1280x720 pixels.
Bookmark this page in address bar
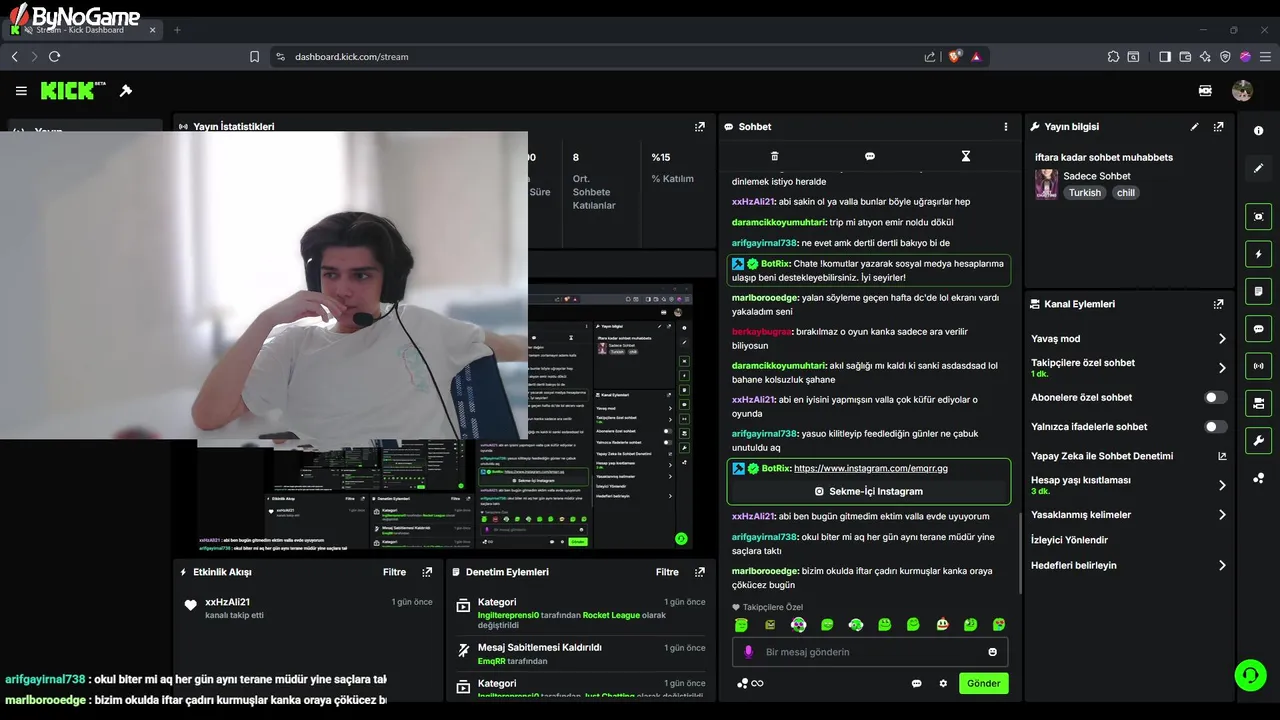[x=254, y=57]
